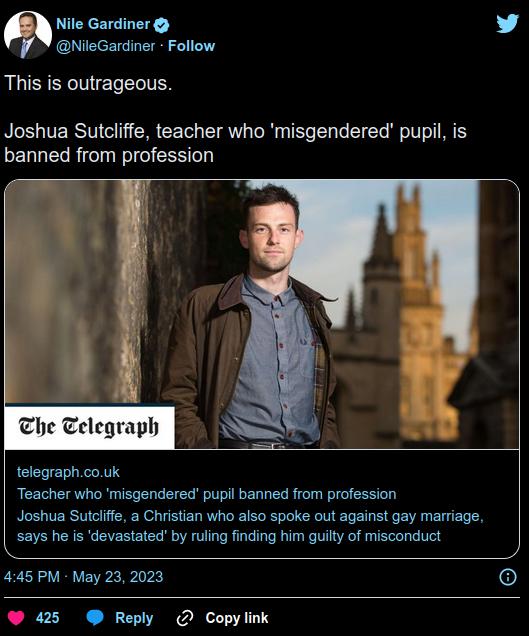The height and width of the screenshot is (636, 529).
Task: Open the Telegraph article preview image
Action: (262, 314)
